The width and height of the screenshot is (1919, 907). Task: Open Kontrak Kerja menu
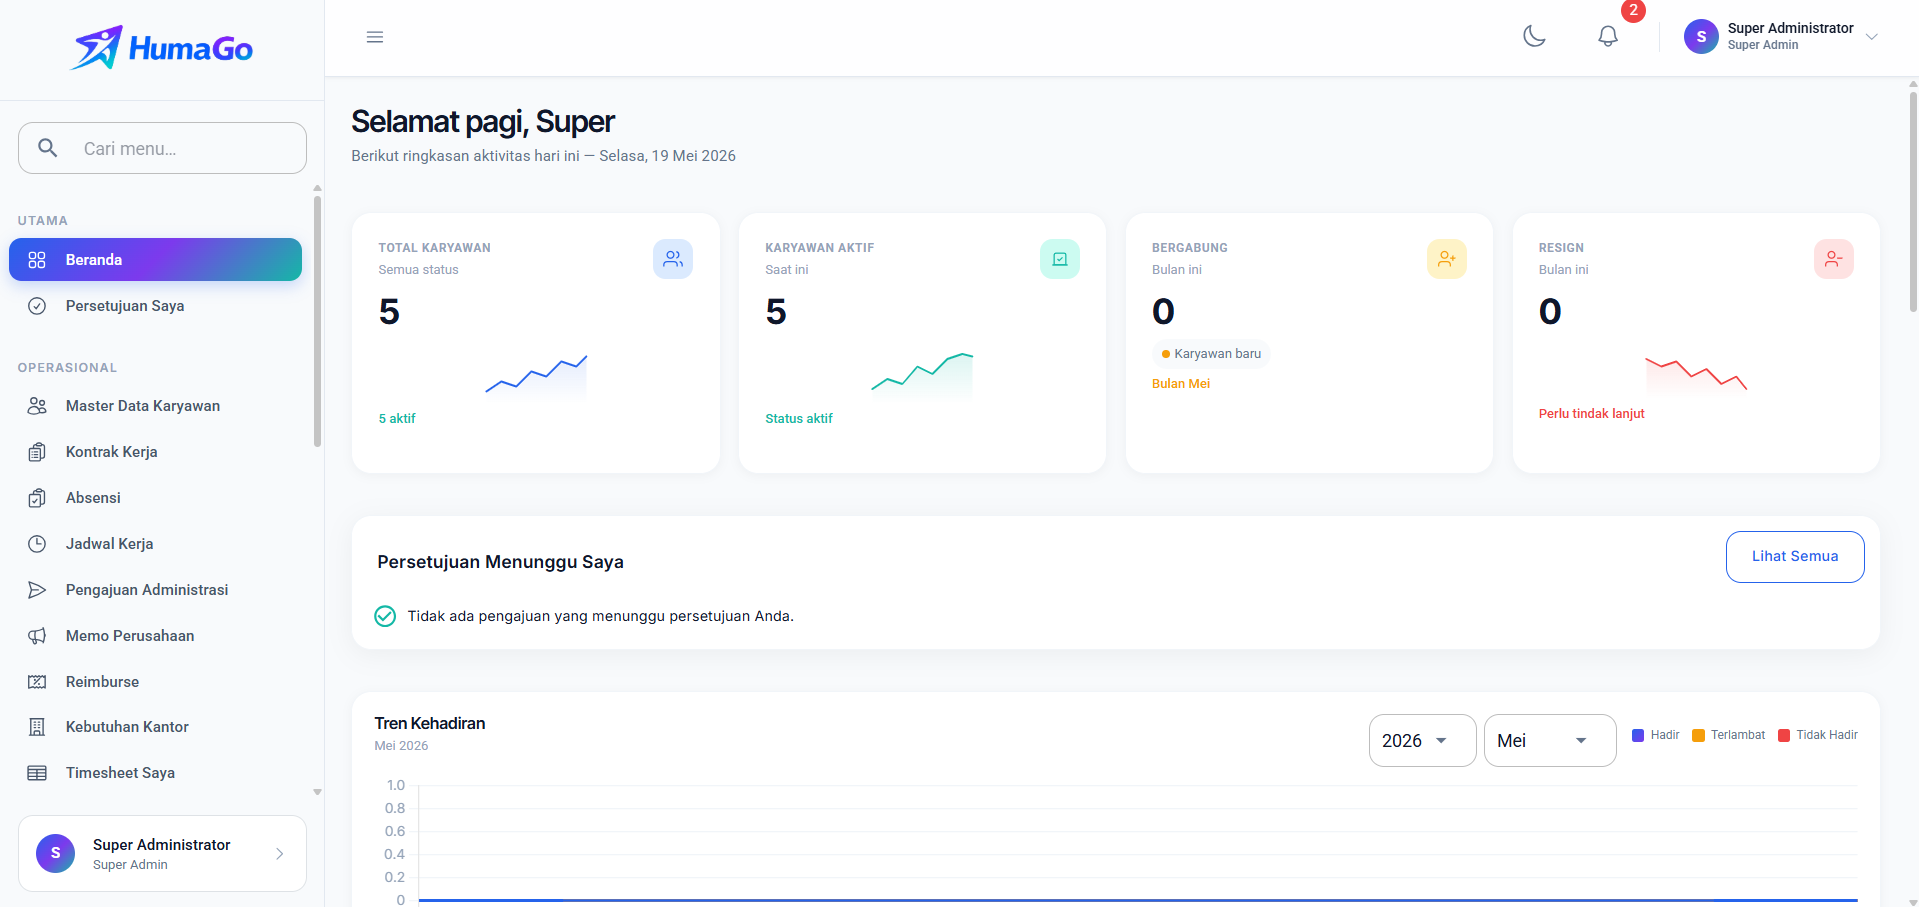pyautogui.click(x=155, y=452)
